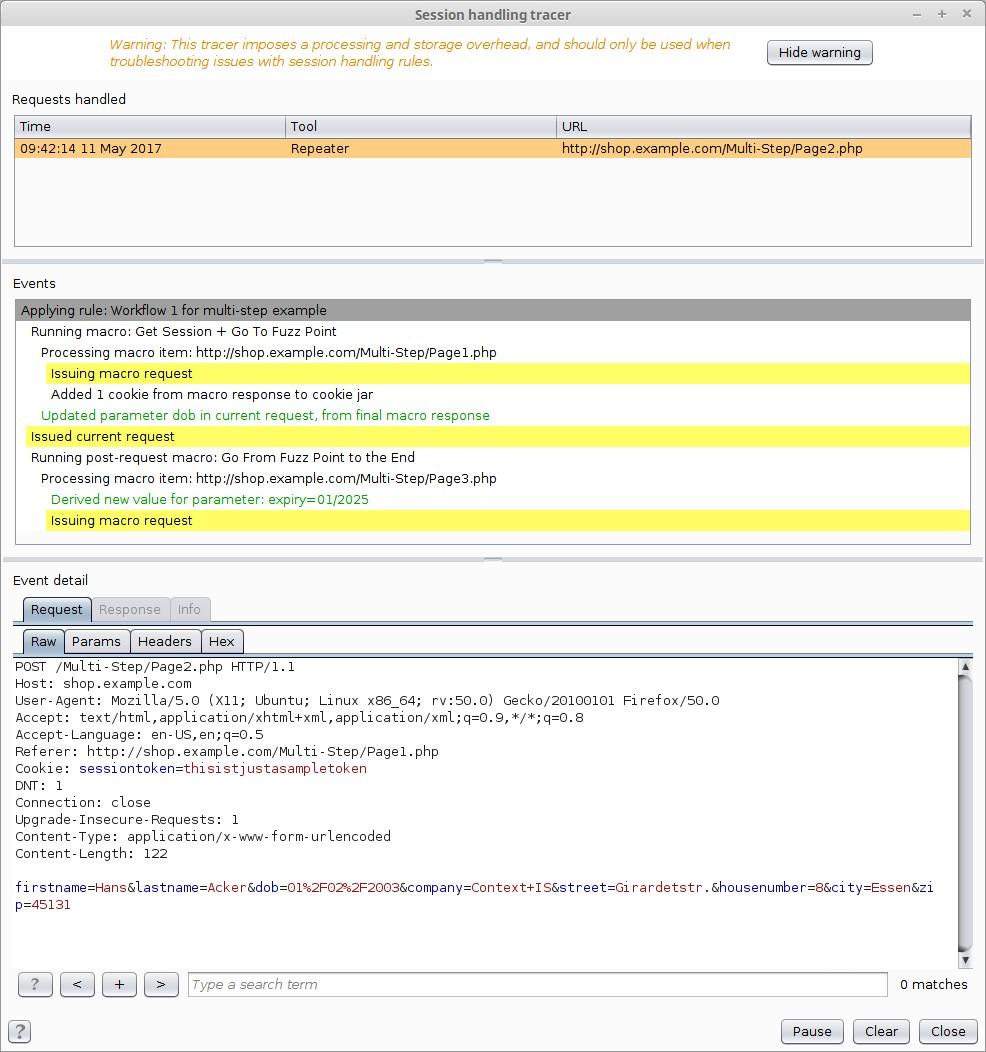The image size is (986, 1052).
Task: Click the request viewer vertical scrollbar thumb
Action: [x=965, y=813]
